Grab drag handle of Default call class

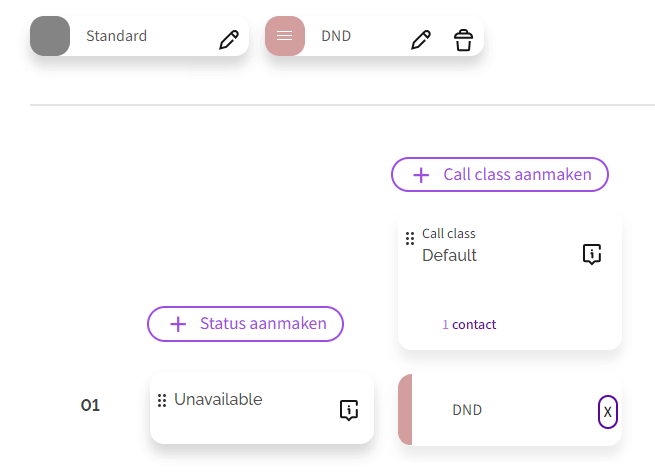[x=410, y=238]
